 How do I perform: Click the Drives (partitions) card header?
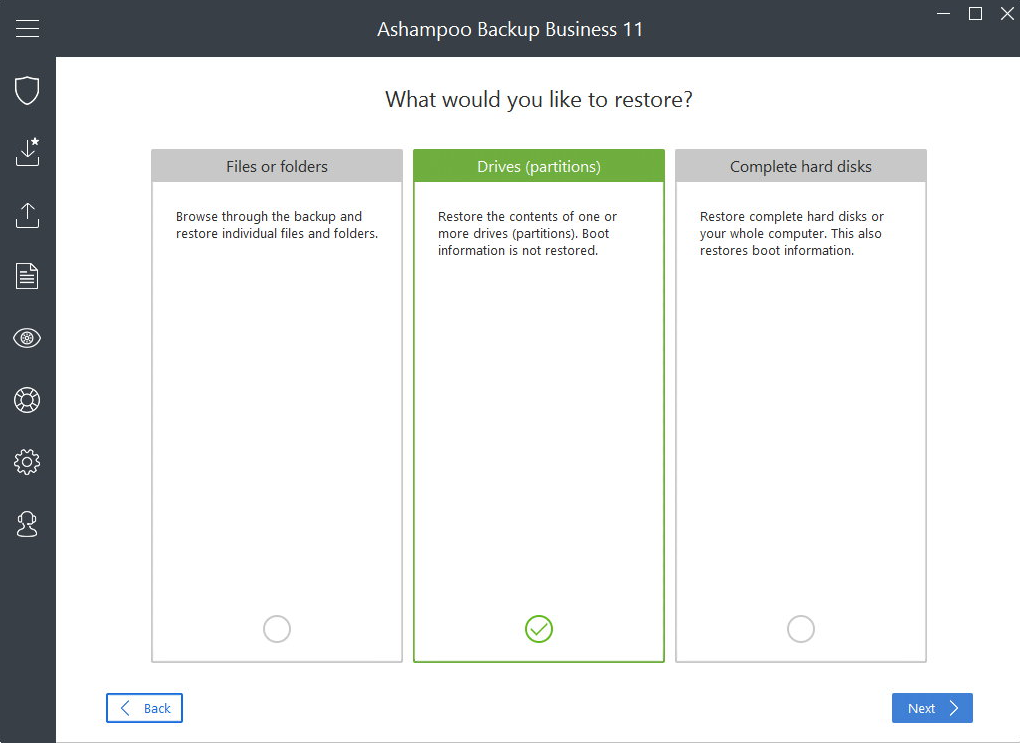coord(539,166)
